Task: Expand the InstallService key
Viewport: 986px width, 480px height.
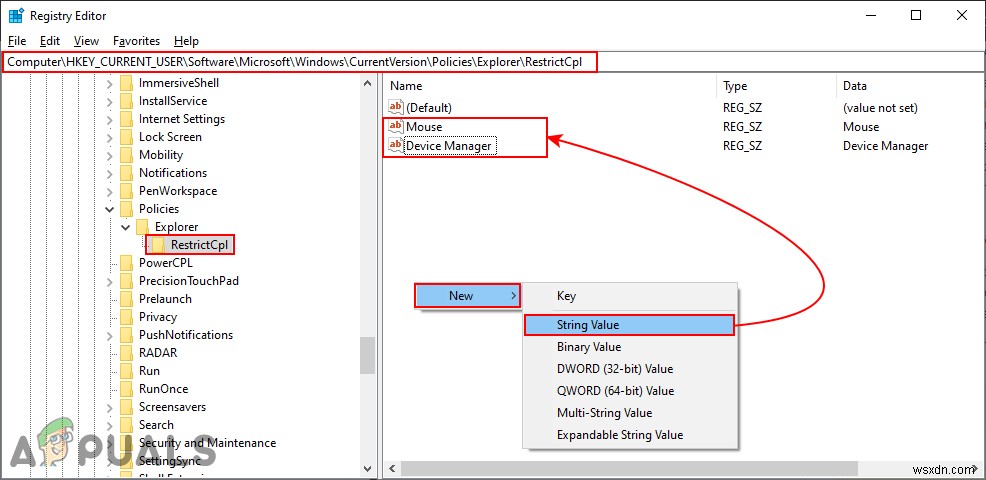Action: coord(109,101)
